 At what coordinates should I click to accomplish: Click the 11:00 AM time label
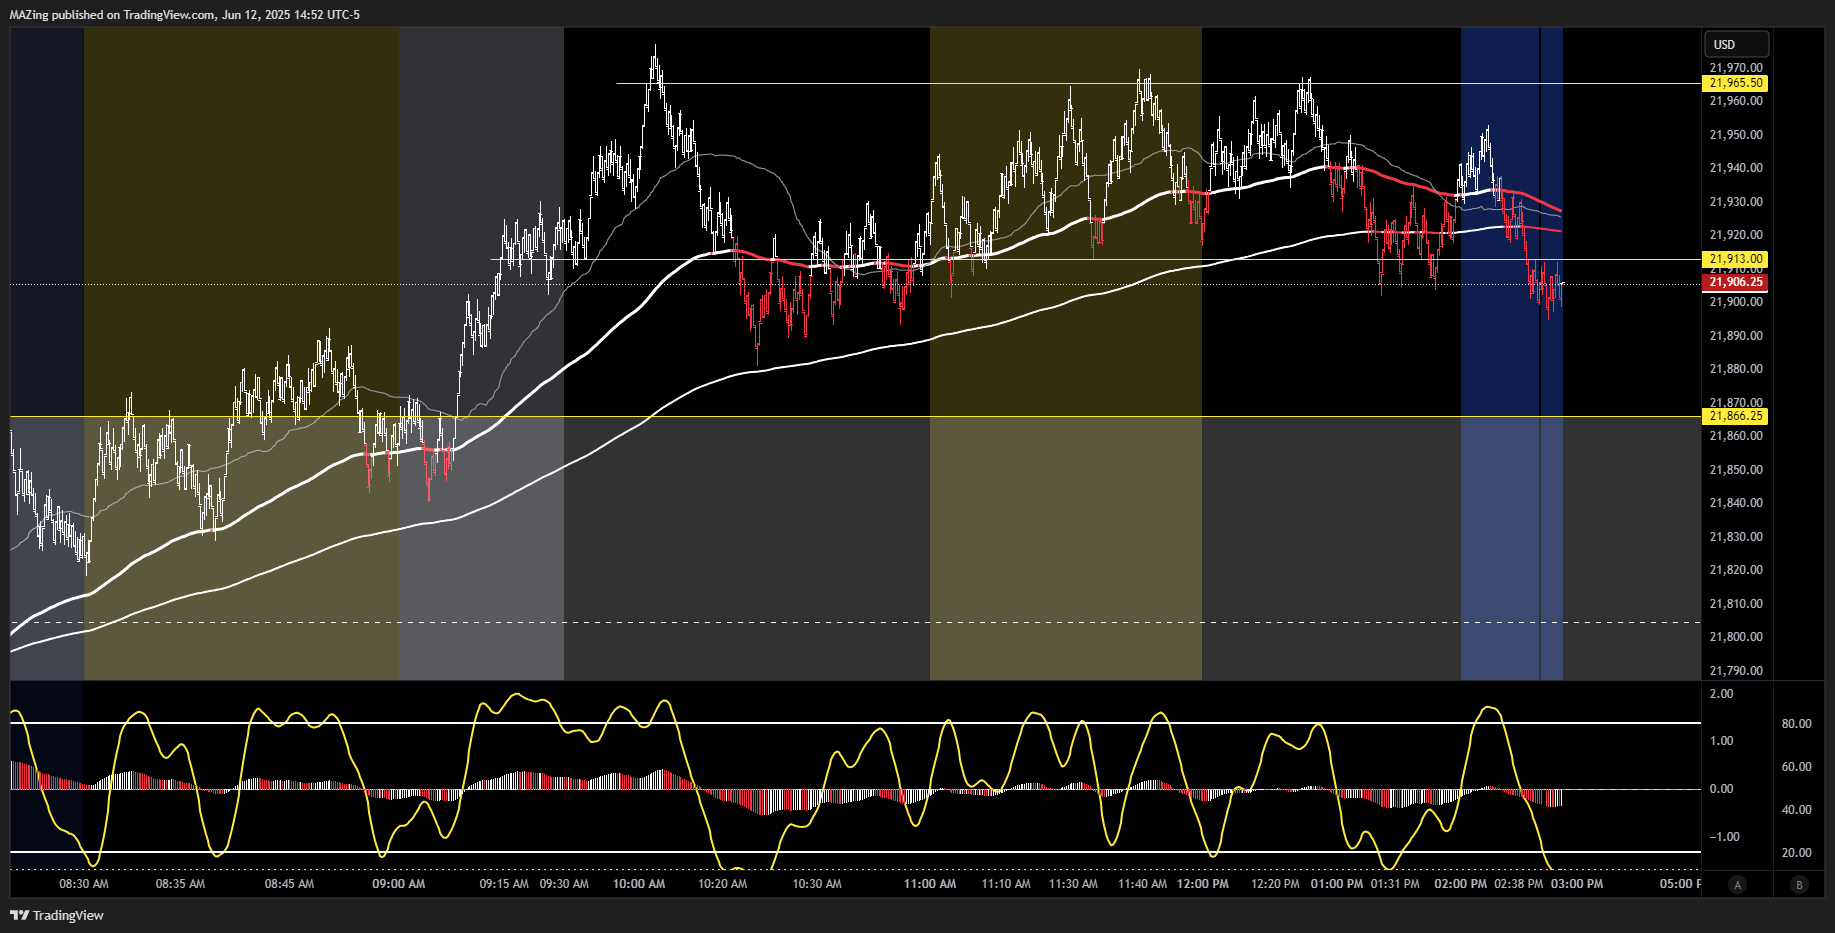tap(930, 884)
